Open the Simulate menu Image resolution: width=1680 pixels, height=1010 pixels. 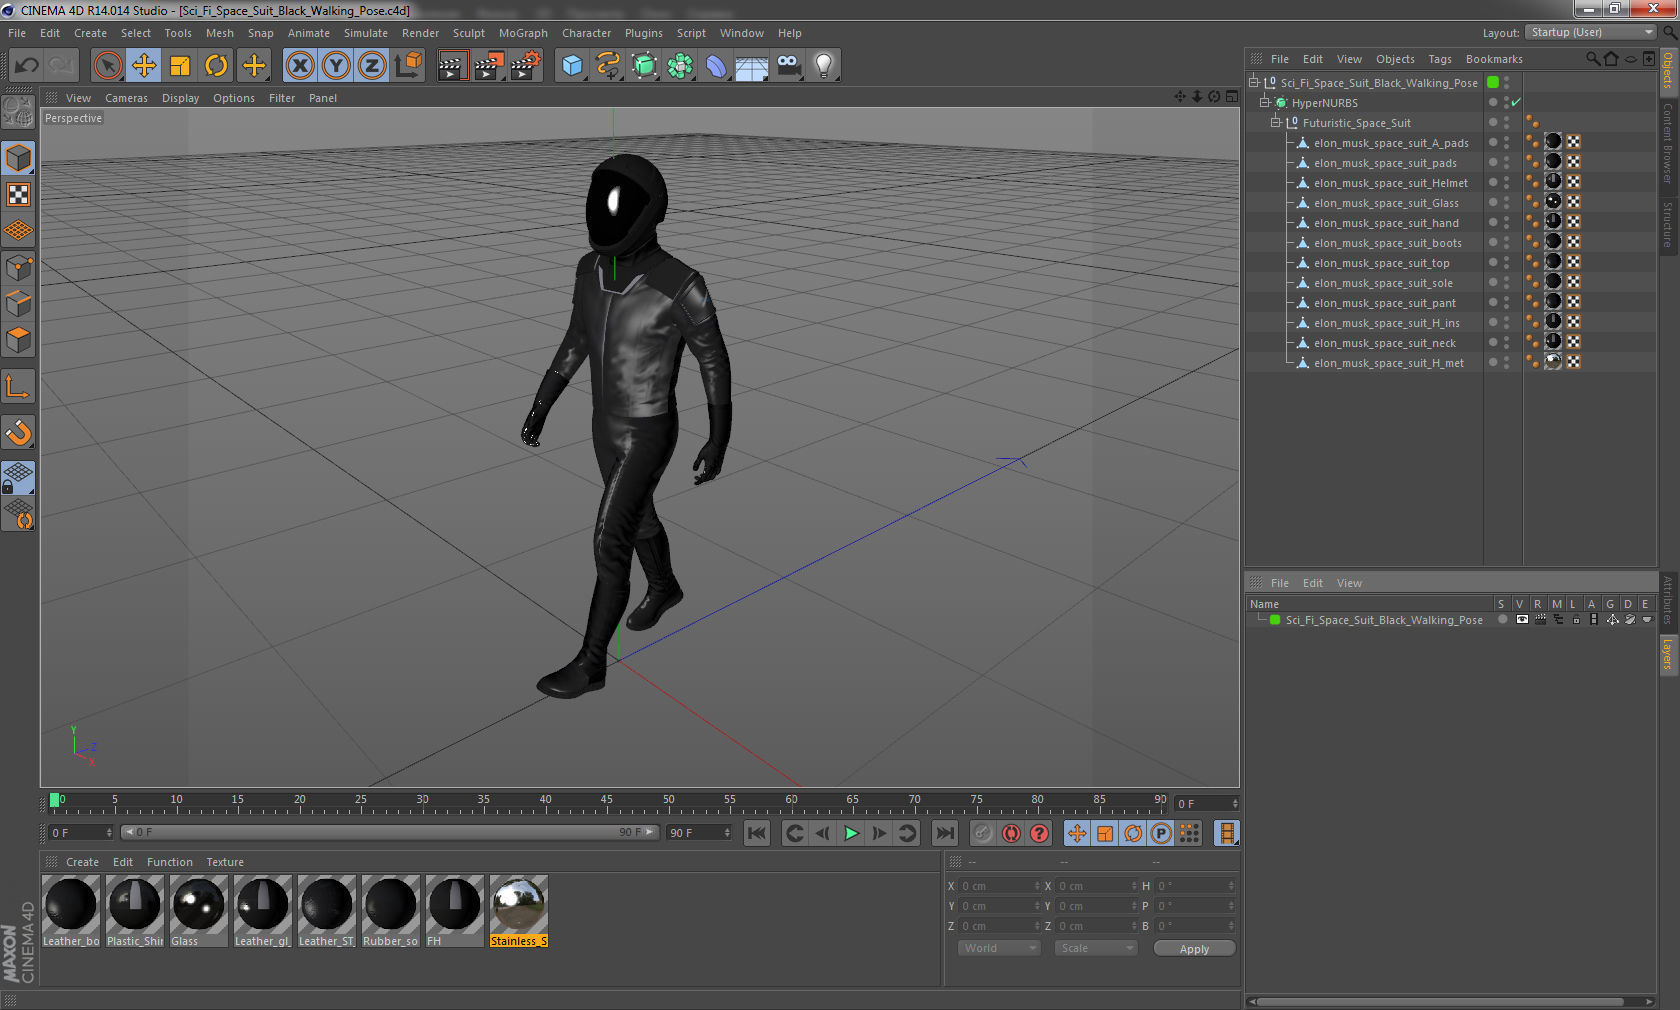[x=366, y=33]
